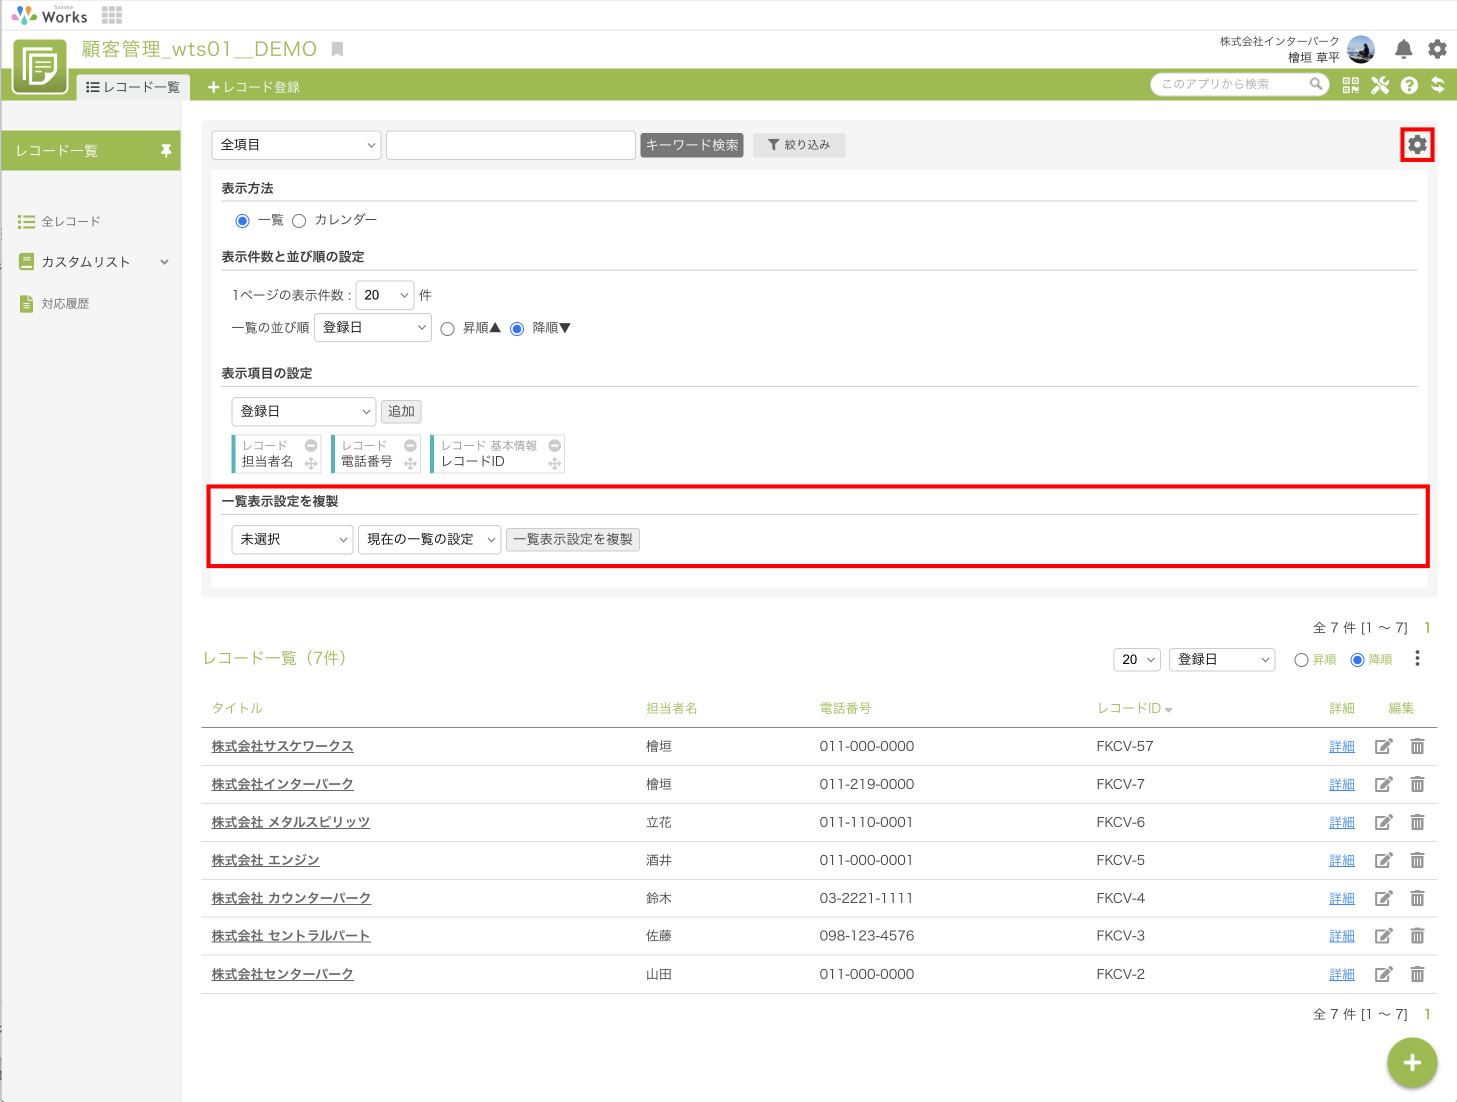Click the キーワード検索 button
Viewport: 1457px width, 1102px height.
(x=692, y=145)
